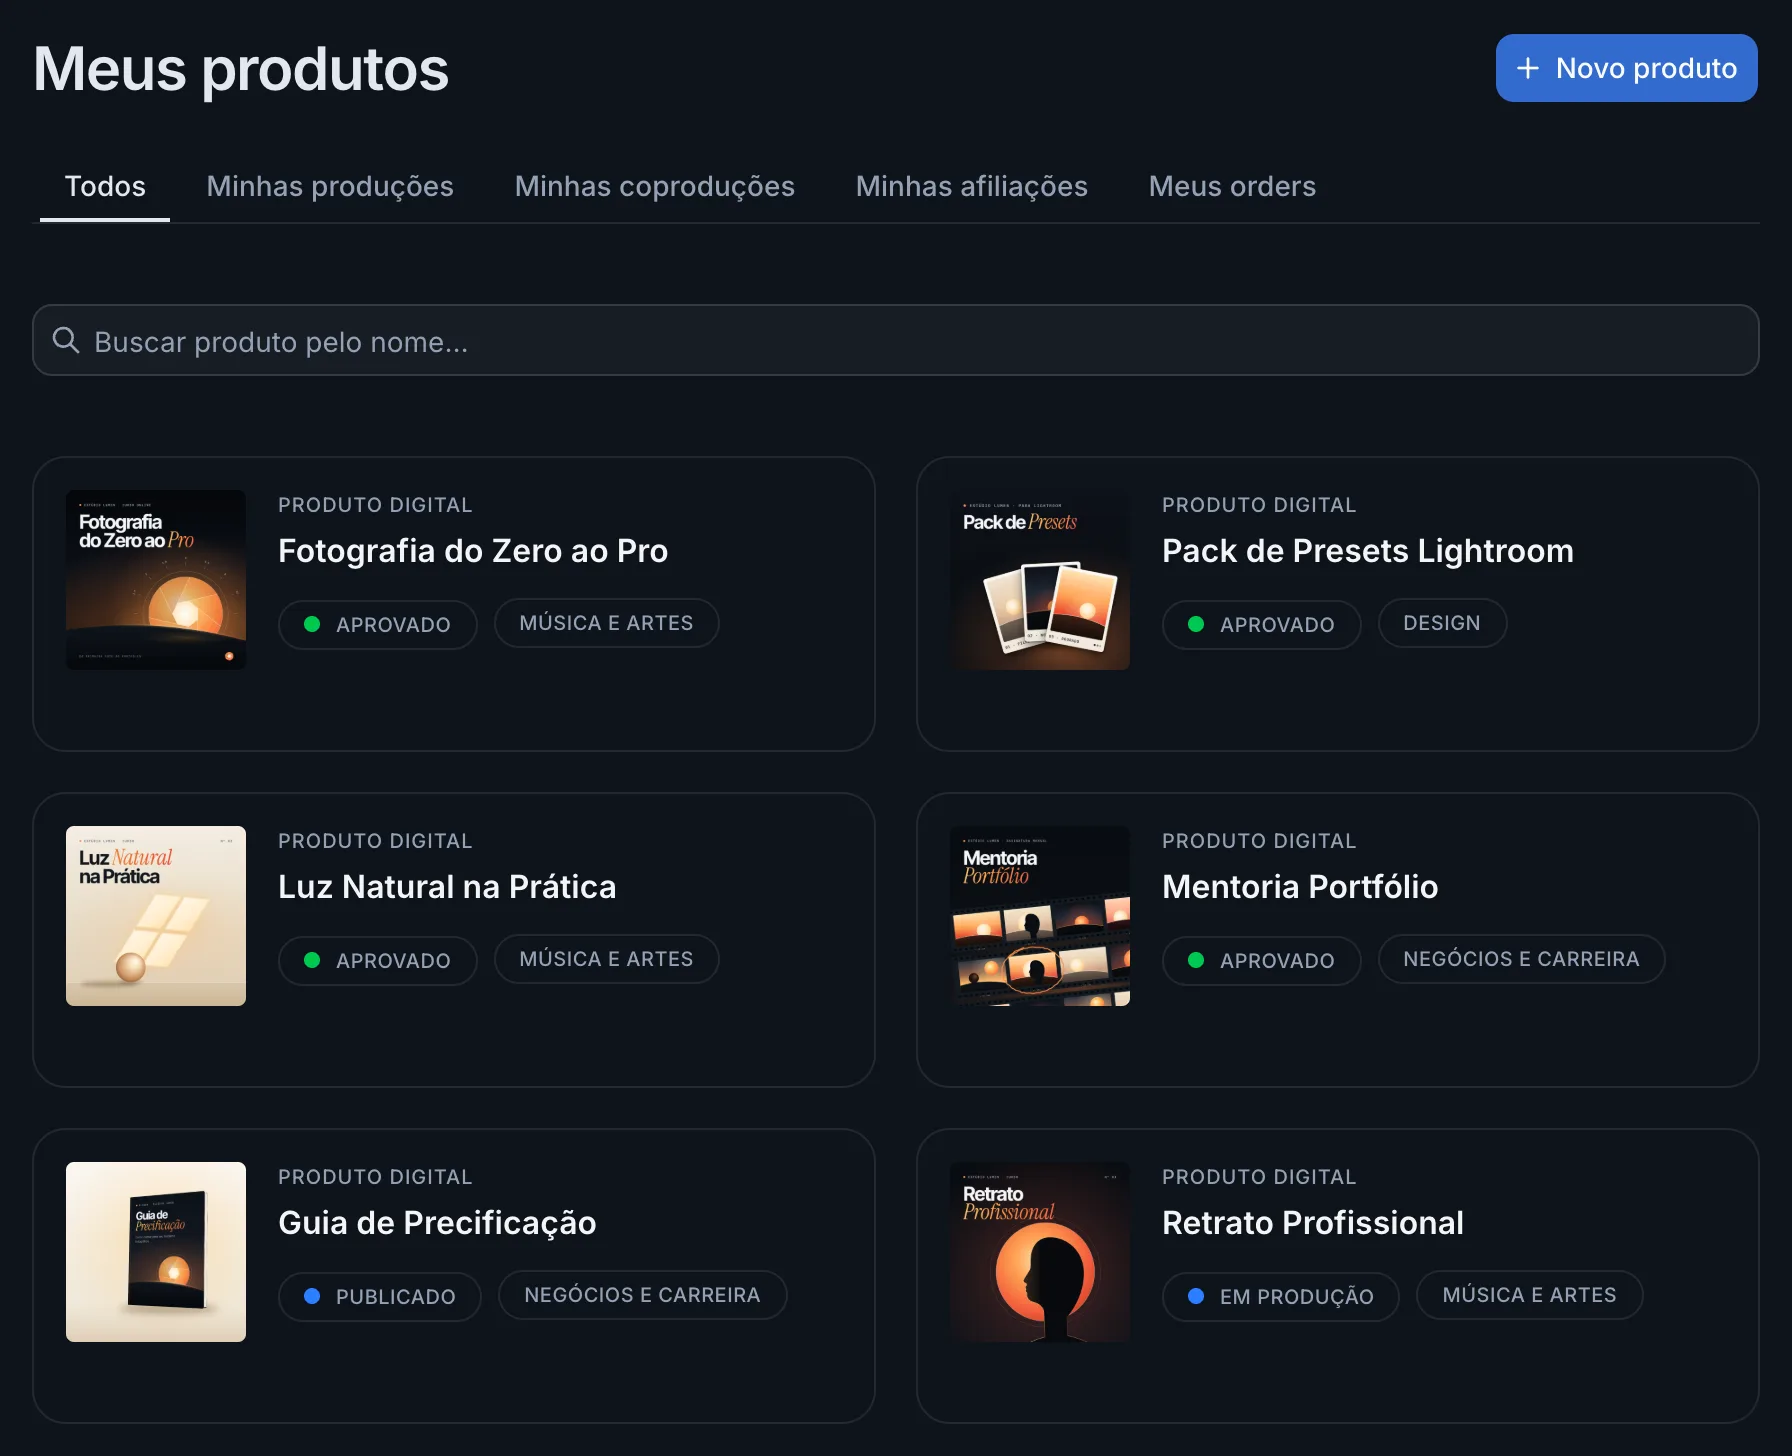Screen dimensions: 1792x1456
Task: Create a new product with Novo produto
Action: [x=1626, y=68]
